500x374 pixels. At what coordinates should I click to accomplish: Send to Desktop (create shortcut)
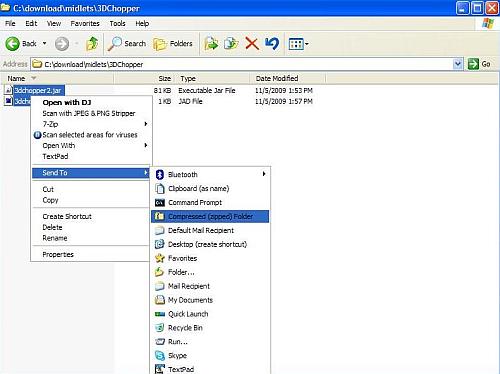tap(210, 244)
